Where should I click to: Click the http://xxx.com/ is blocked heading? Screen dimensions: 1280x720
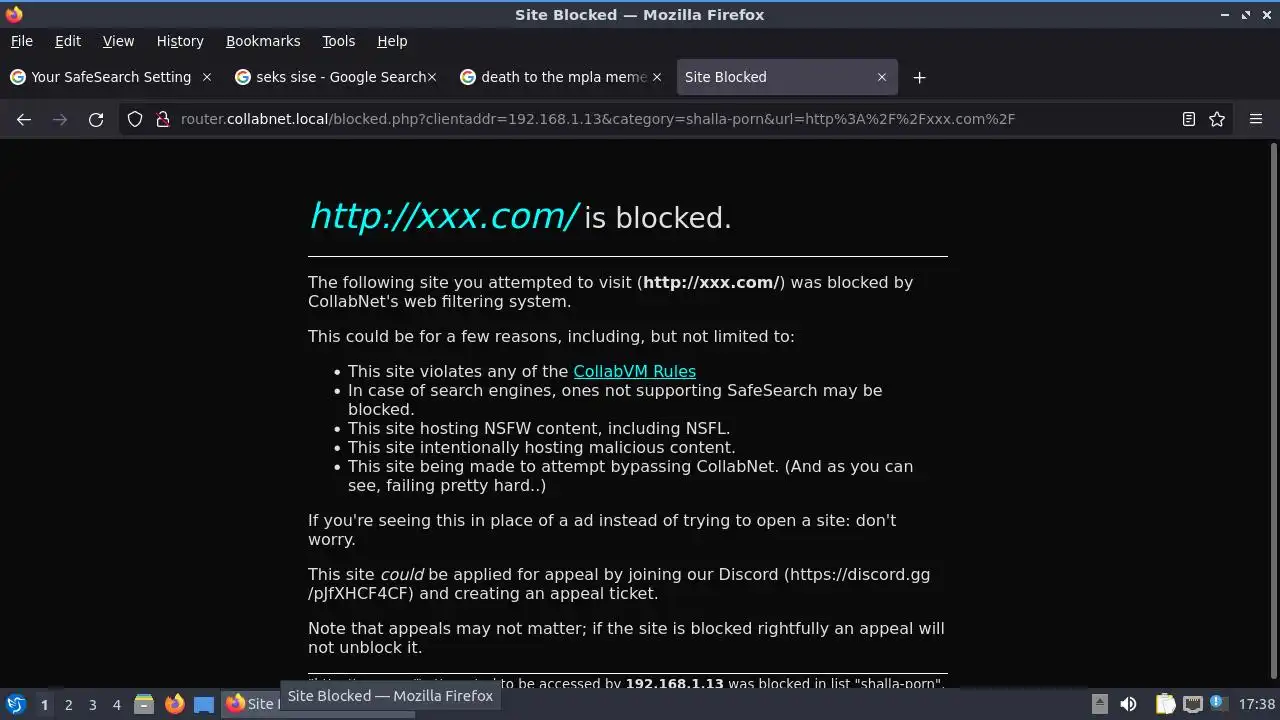click(x=520, y=216)
